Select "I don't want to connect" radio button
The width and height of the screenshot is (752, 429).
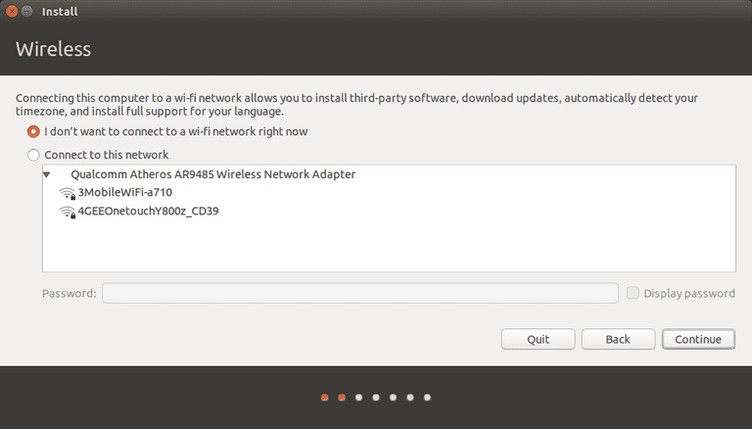pyautogui.click(x=33, y=131)
